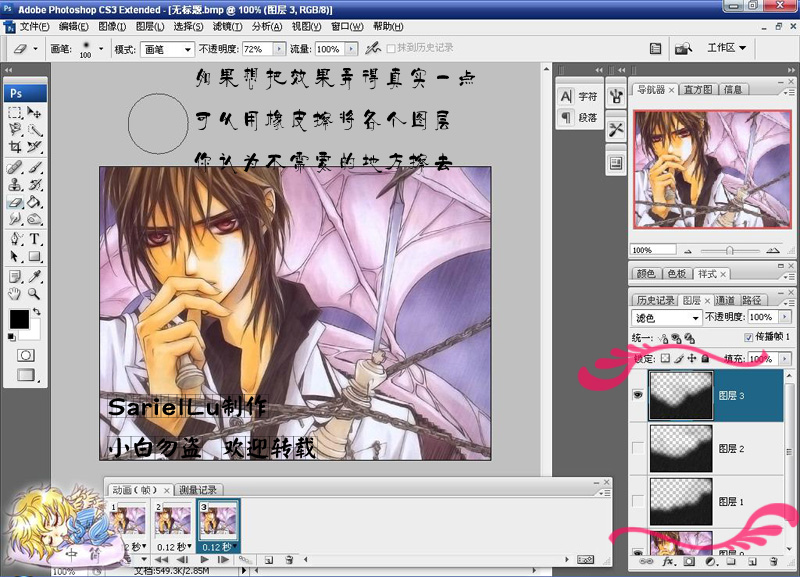Add a layer style with fx button
This screenshot has height=577, width=800.
[668, 562]
